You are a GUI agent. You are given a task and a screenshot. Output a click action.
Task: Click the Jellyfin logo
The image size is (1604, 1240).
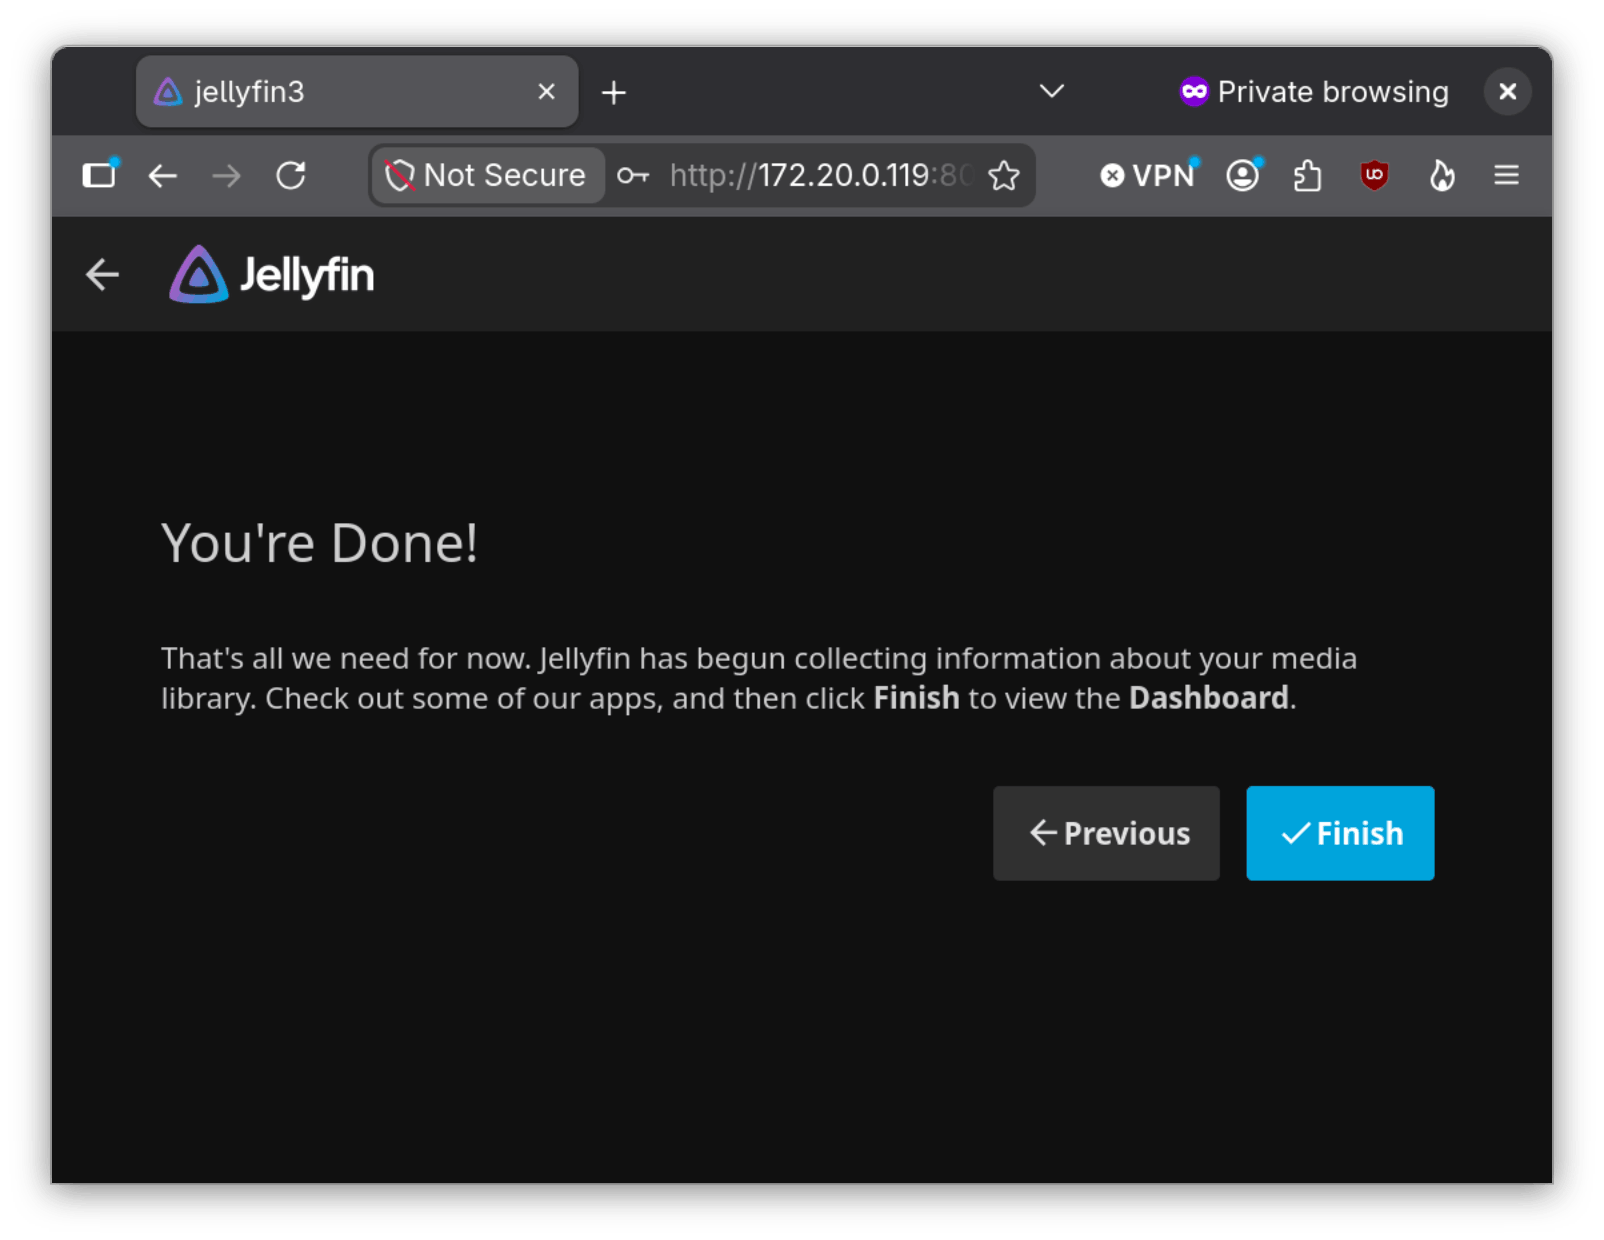point(272,274)
